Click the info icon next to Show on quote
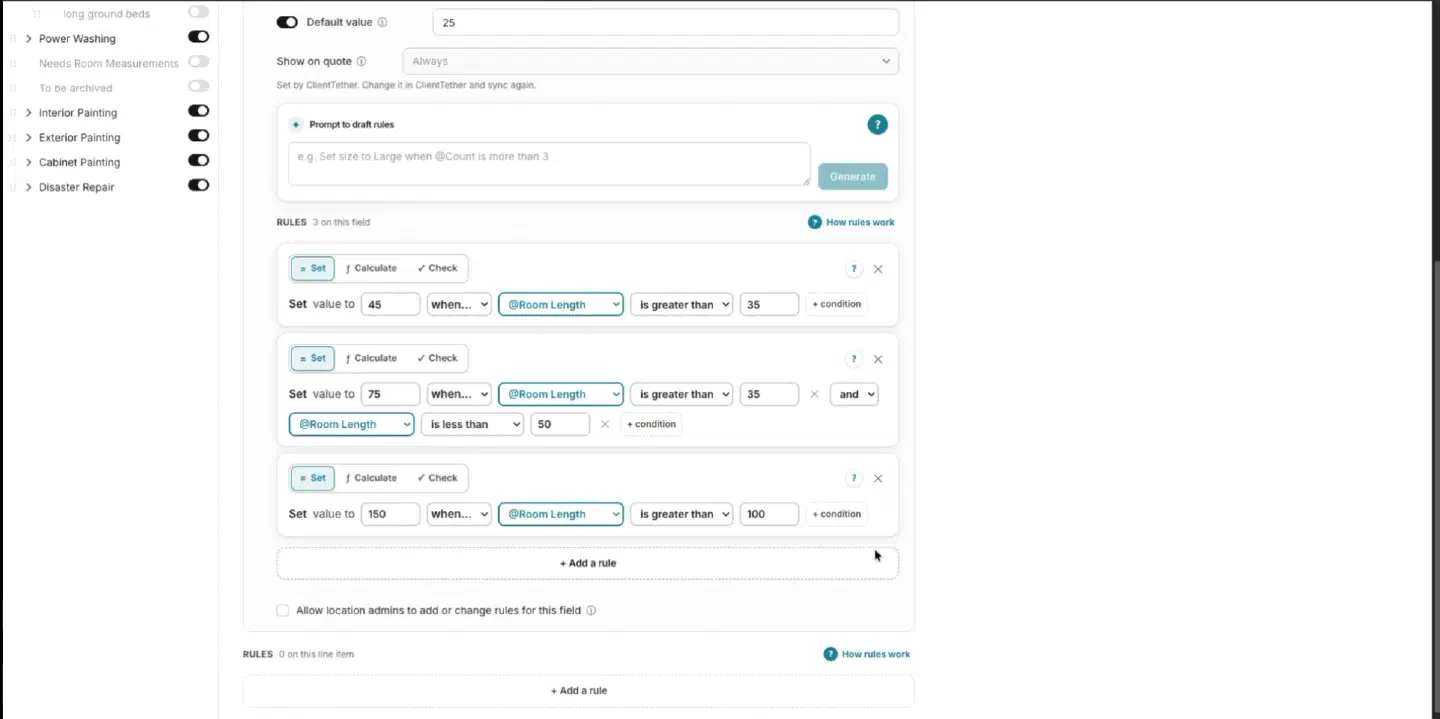 (x=361, y=61)
